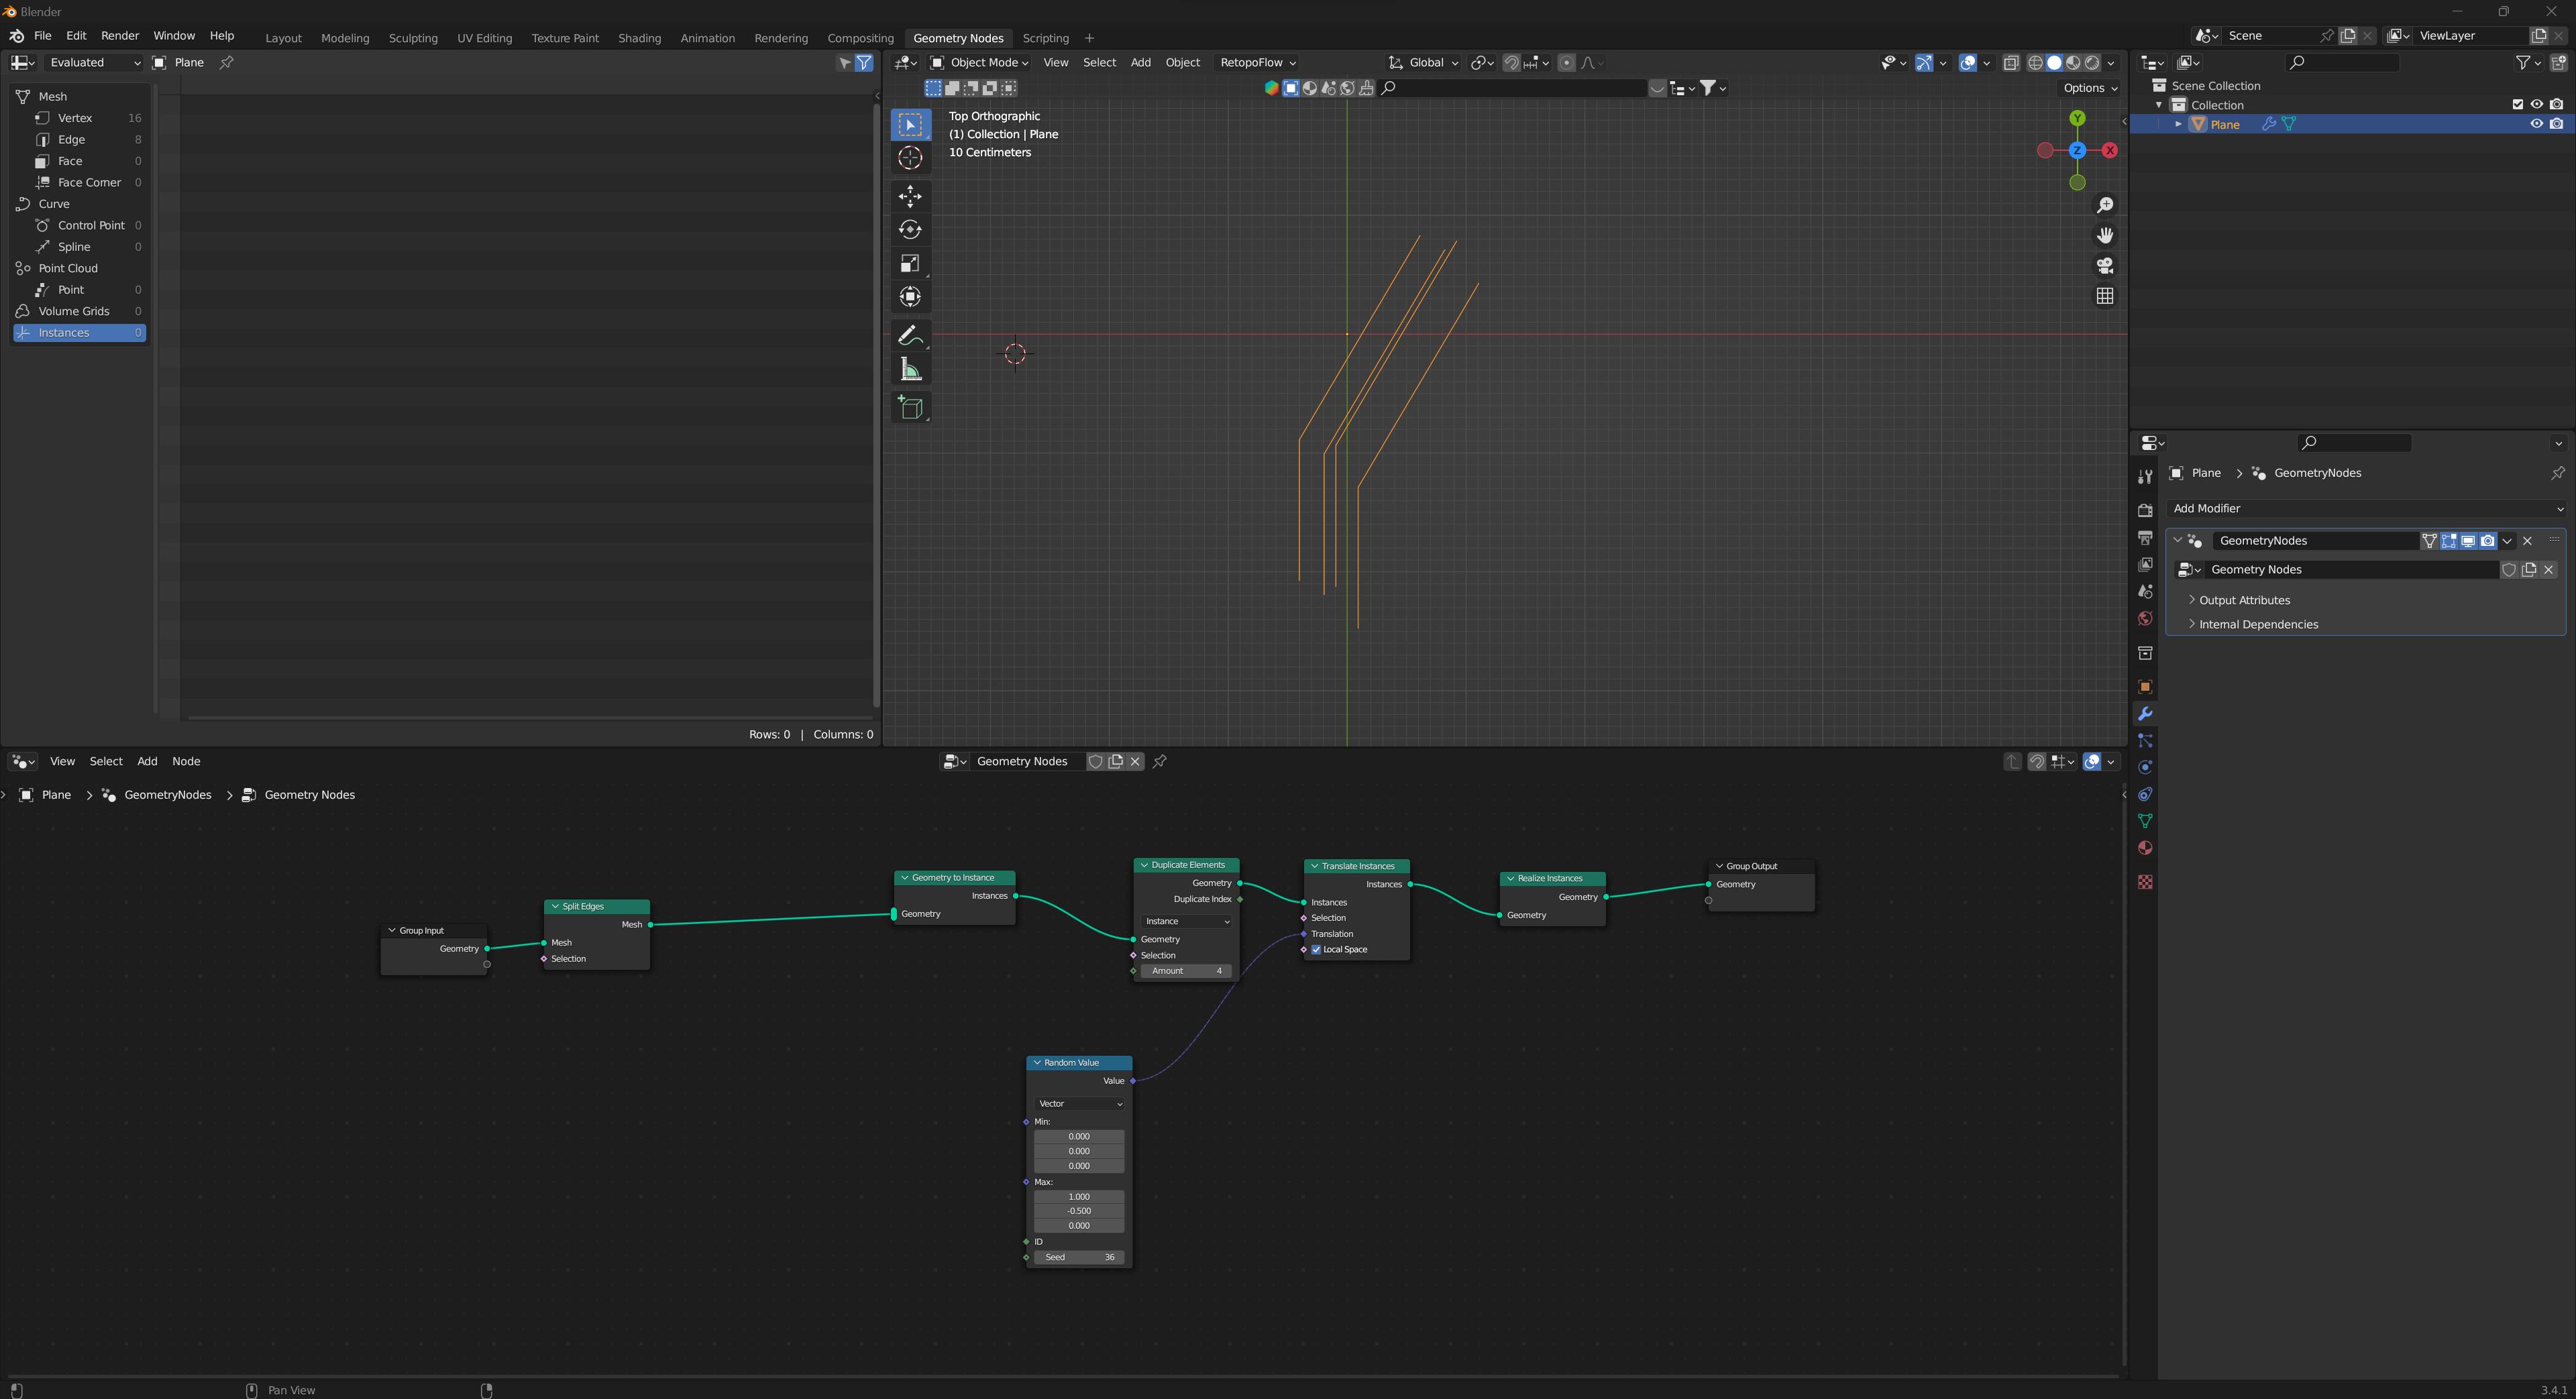Toggle modifier edit mode display icon

[x=2449, y=541]
